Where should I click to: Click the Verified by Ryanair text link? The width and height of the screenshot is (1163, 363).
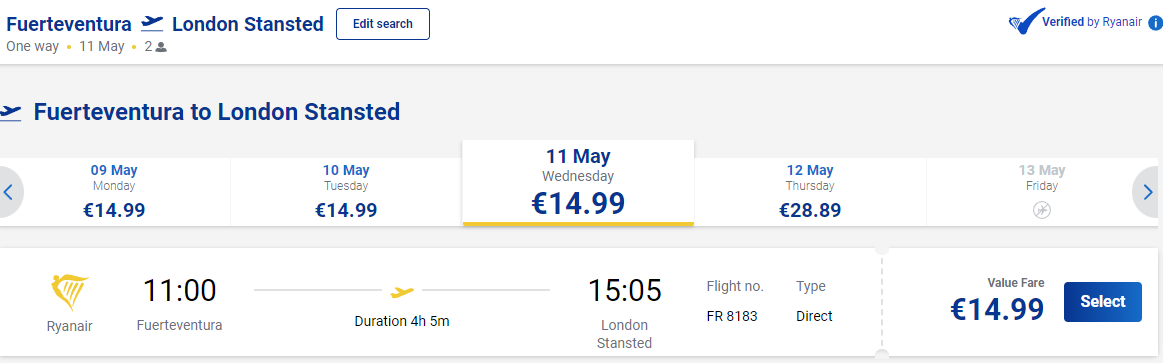click(1092, 22)
